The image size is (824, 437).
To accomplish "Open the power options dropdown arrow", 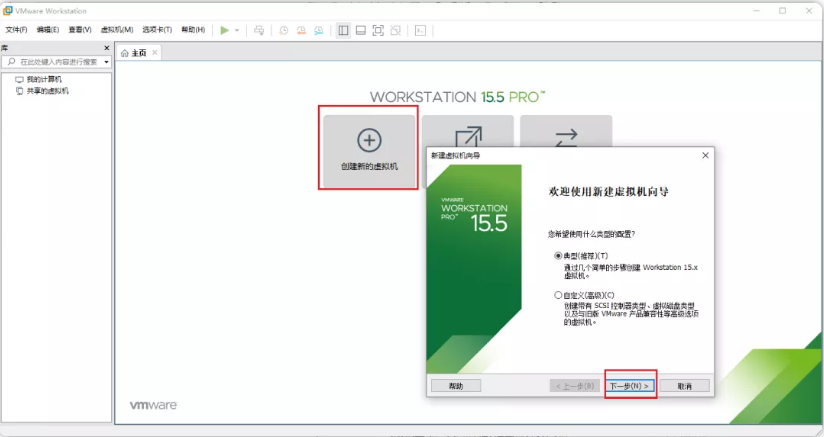I will (x=237, y=30).
